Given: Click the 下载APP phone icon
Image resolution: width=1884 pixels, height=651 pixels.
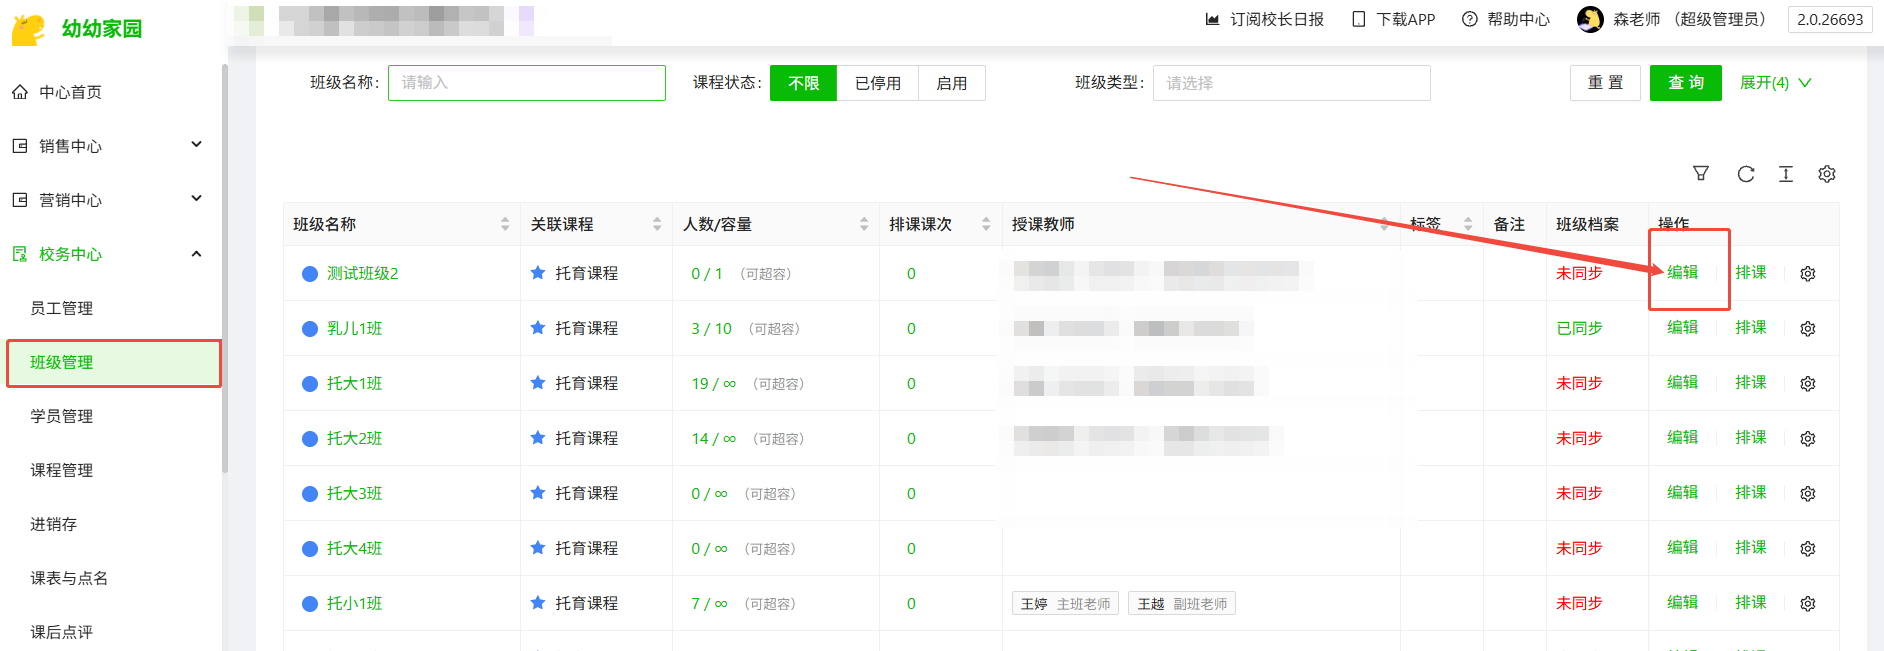Looking at the screenshot, I should click(x=1358, y=19).
